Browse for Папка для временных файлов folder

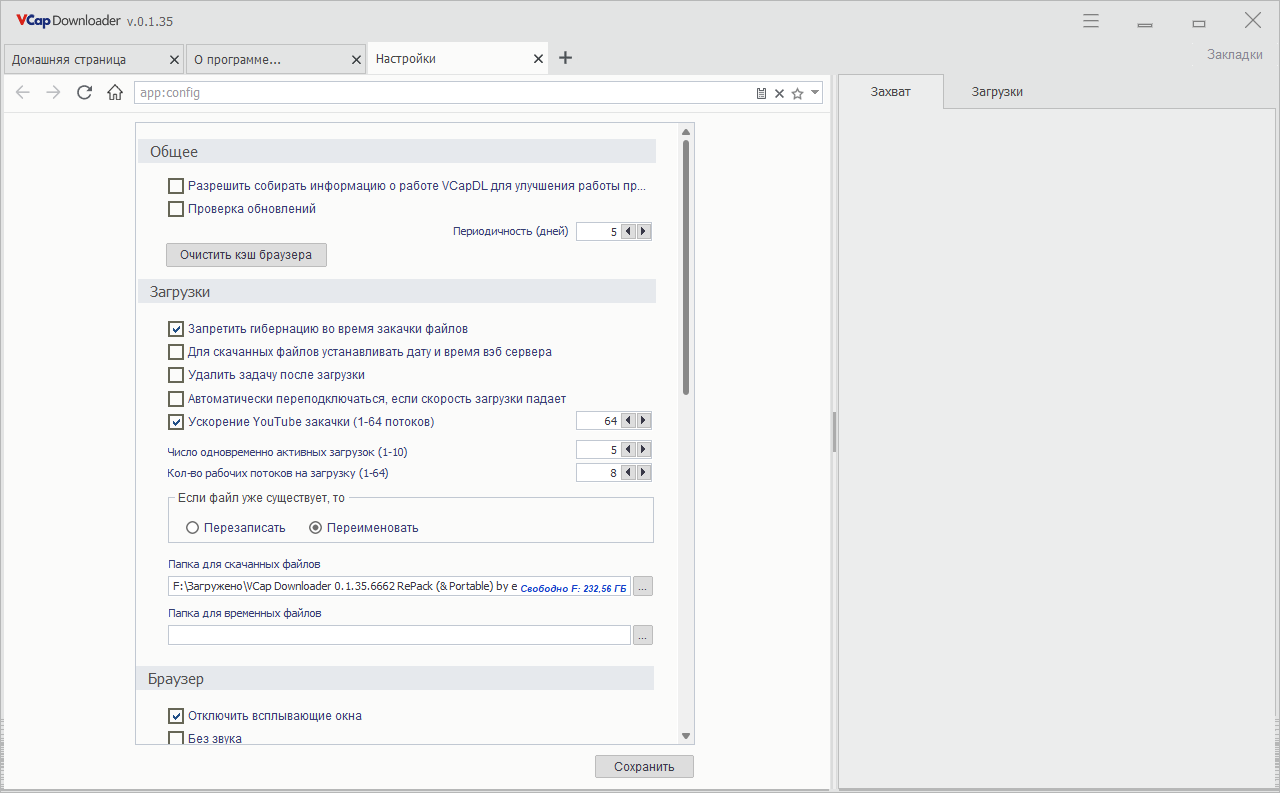click(x=643, y=635)
